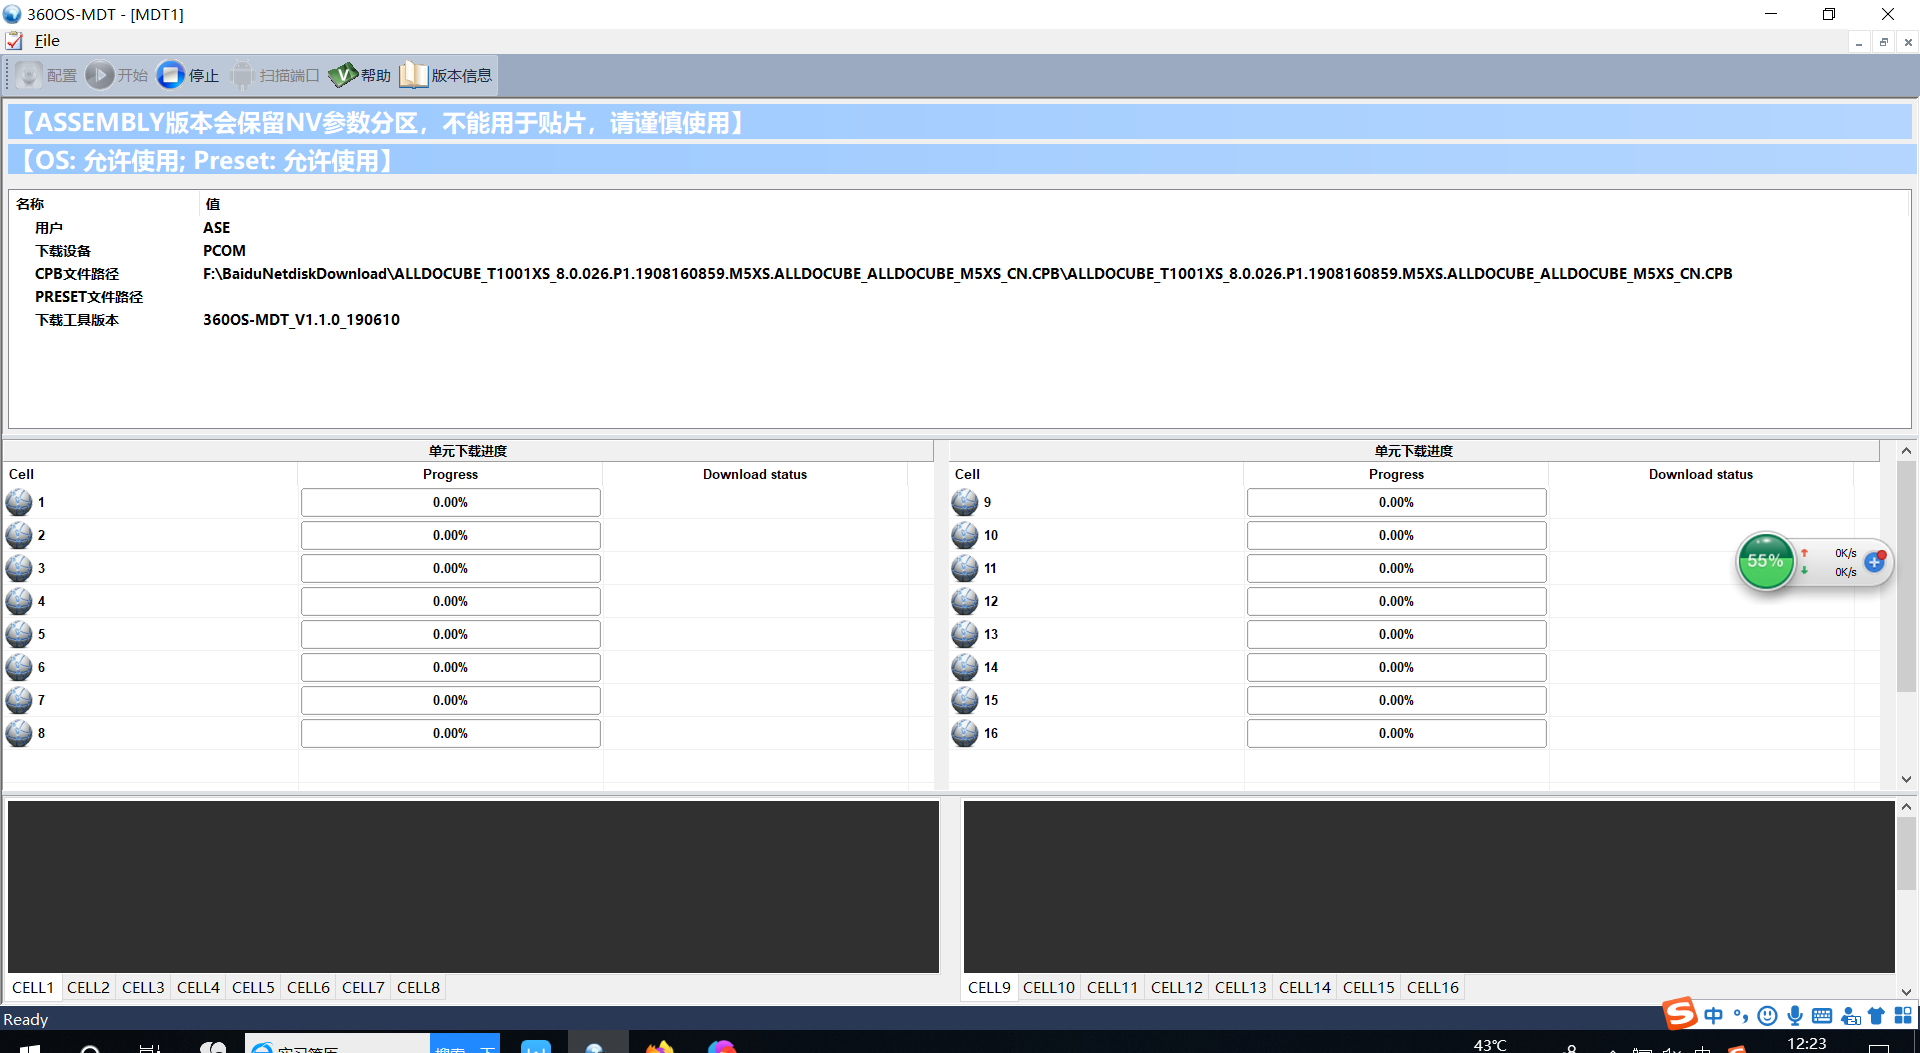
Task: Click the Sogou input method S icon
Action: click(x=1680, y=1014)
